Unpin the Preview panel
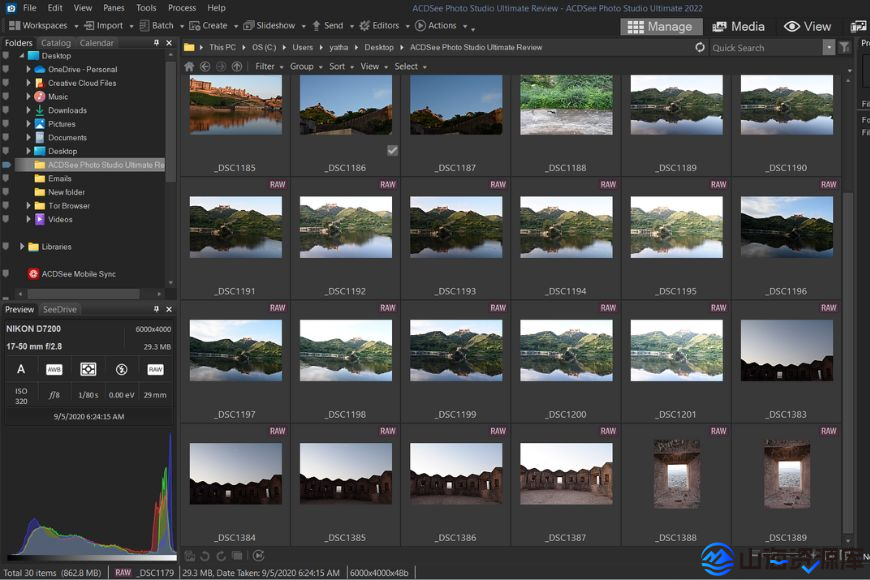This screenshot has width=870, height=580. point(156,309)
